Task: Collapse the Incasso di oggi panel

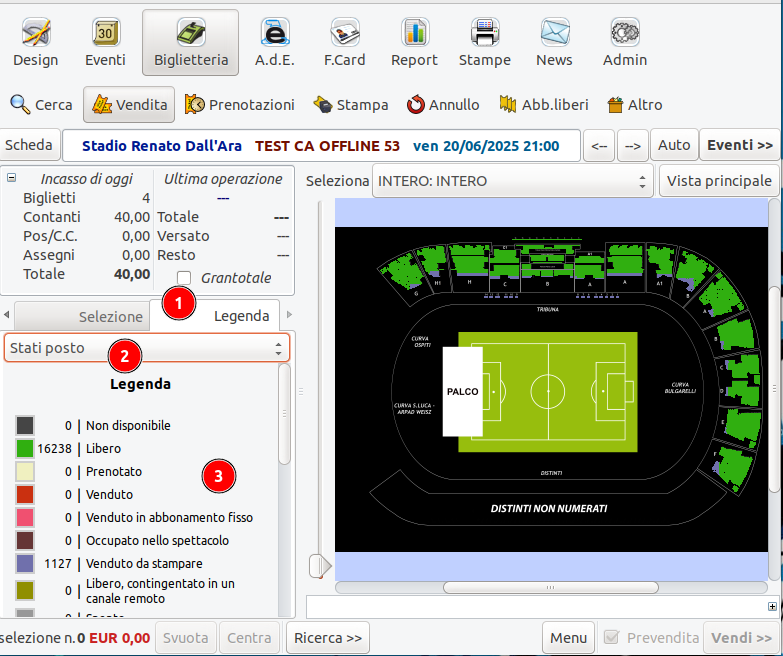Action: [x=11, y=178]
